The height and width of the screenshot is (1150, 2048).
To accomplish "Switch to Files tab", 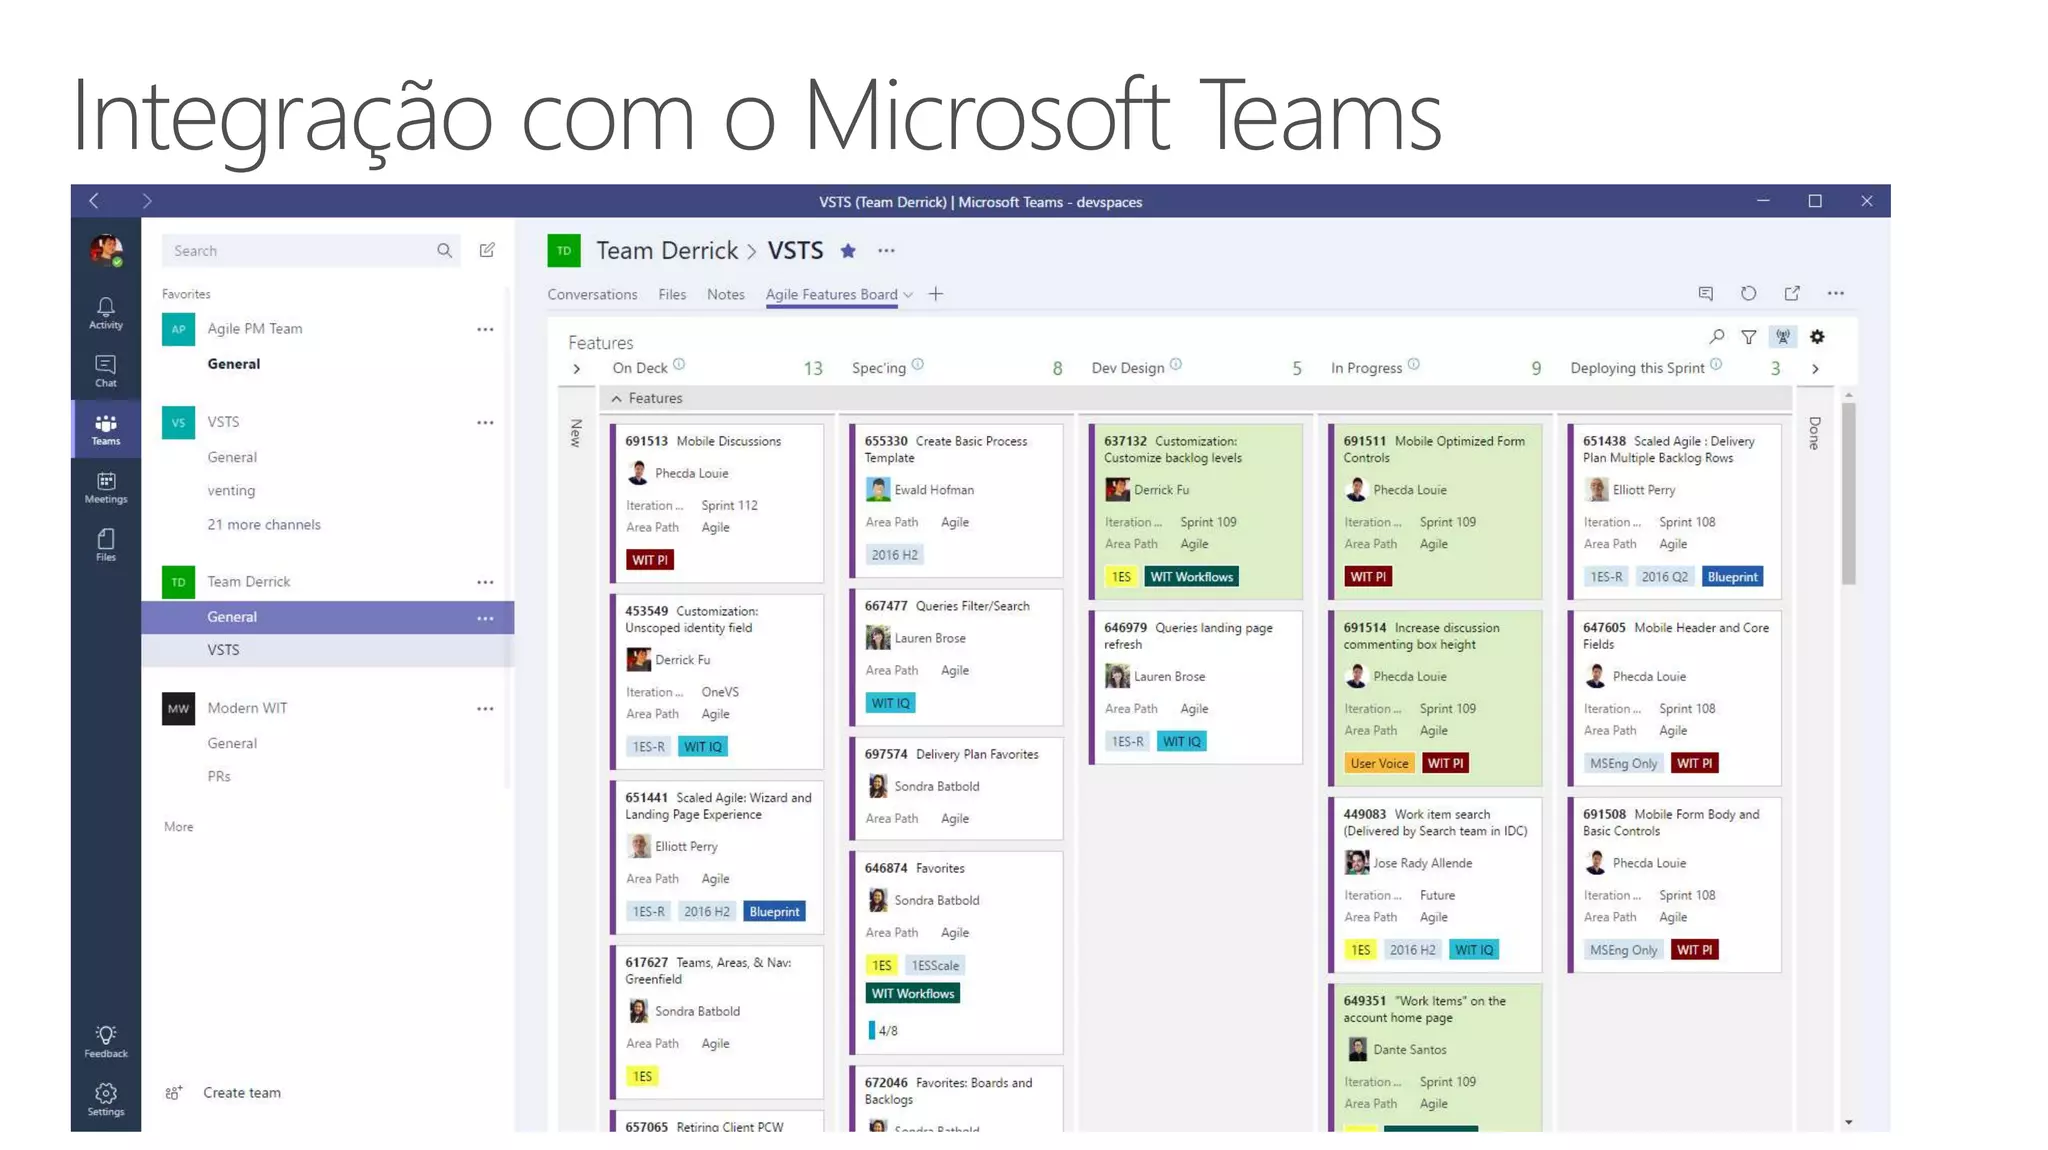I will click(x=672, y=294).
